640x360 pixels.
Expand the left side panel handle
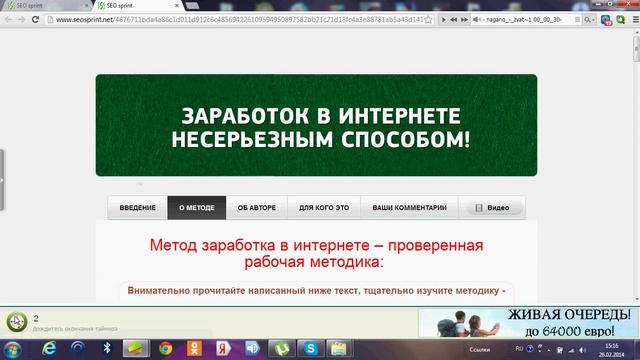coord(2,180)
